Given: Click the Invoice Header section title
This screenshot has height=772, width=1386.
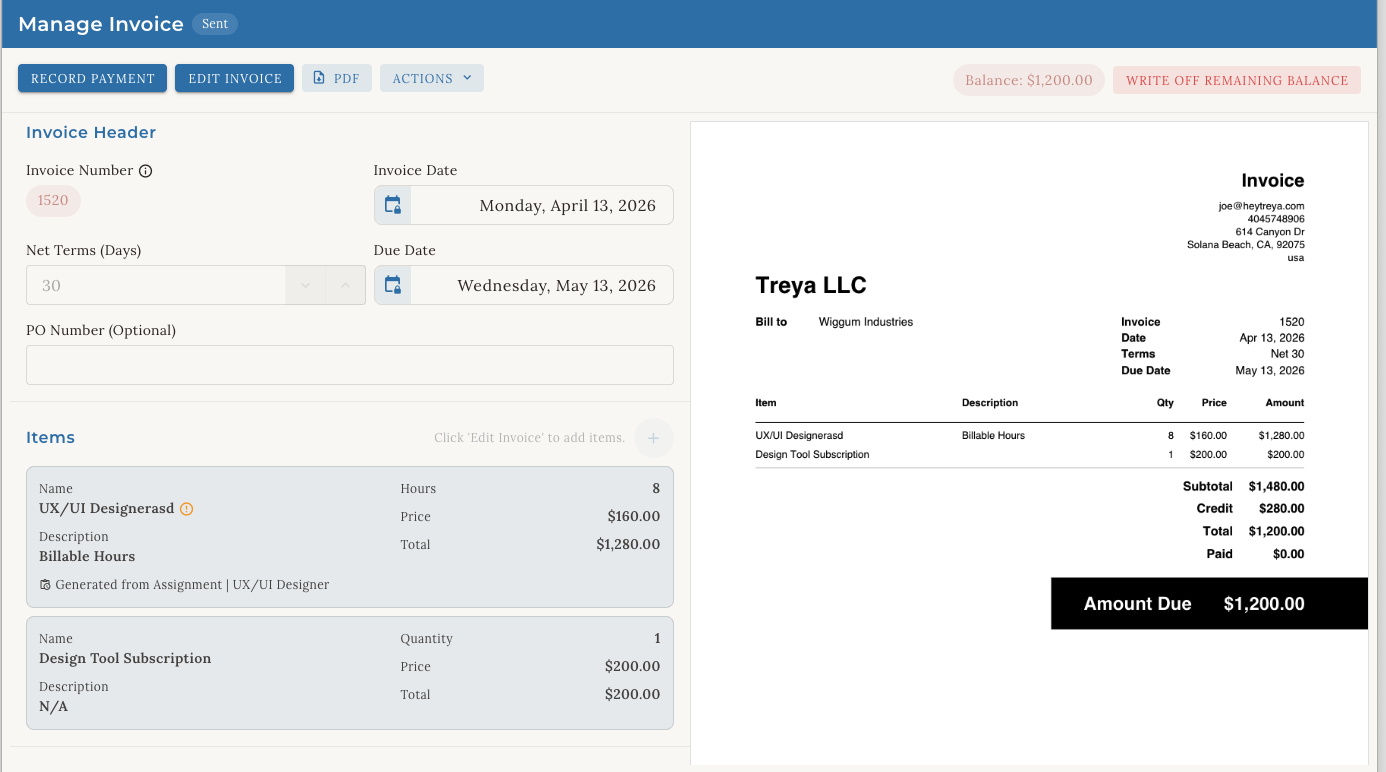Looking at the screenshot, I should point(91,132).
